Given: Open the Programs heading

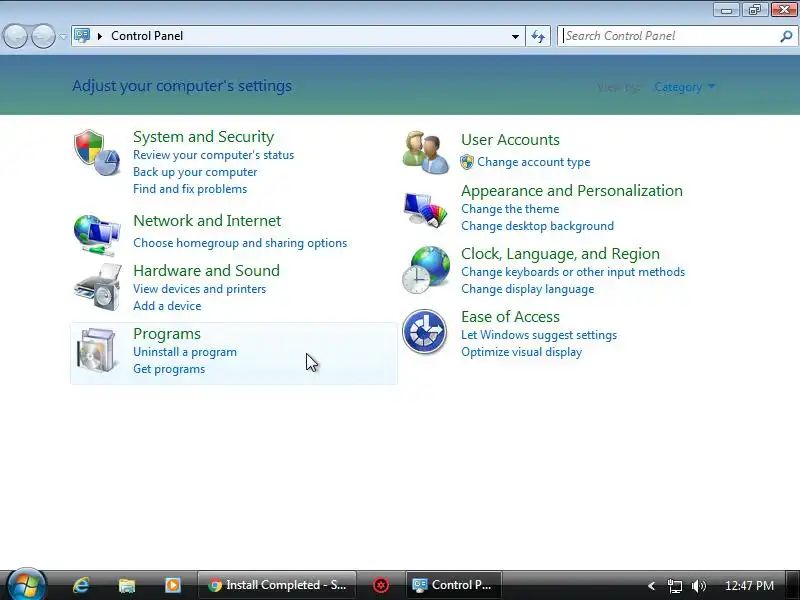Looking at the screenshot, I should click(x=167, y=334).
